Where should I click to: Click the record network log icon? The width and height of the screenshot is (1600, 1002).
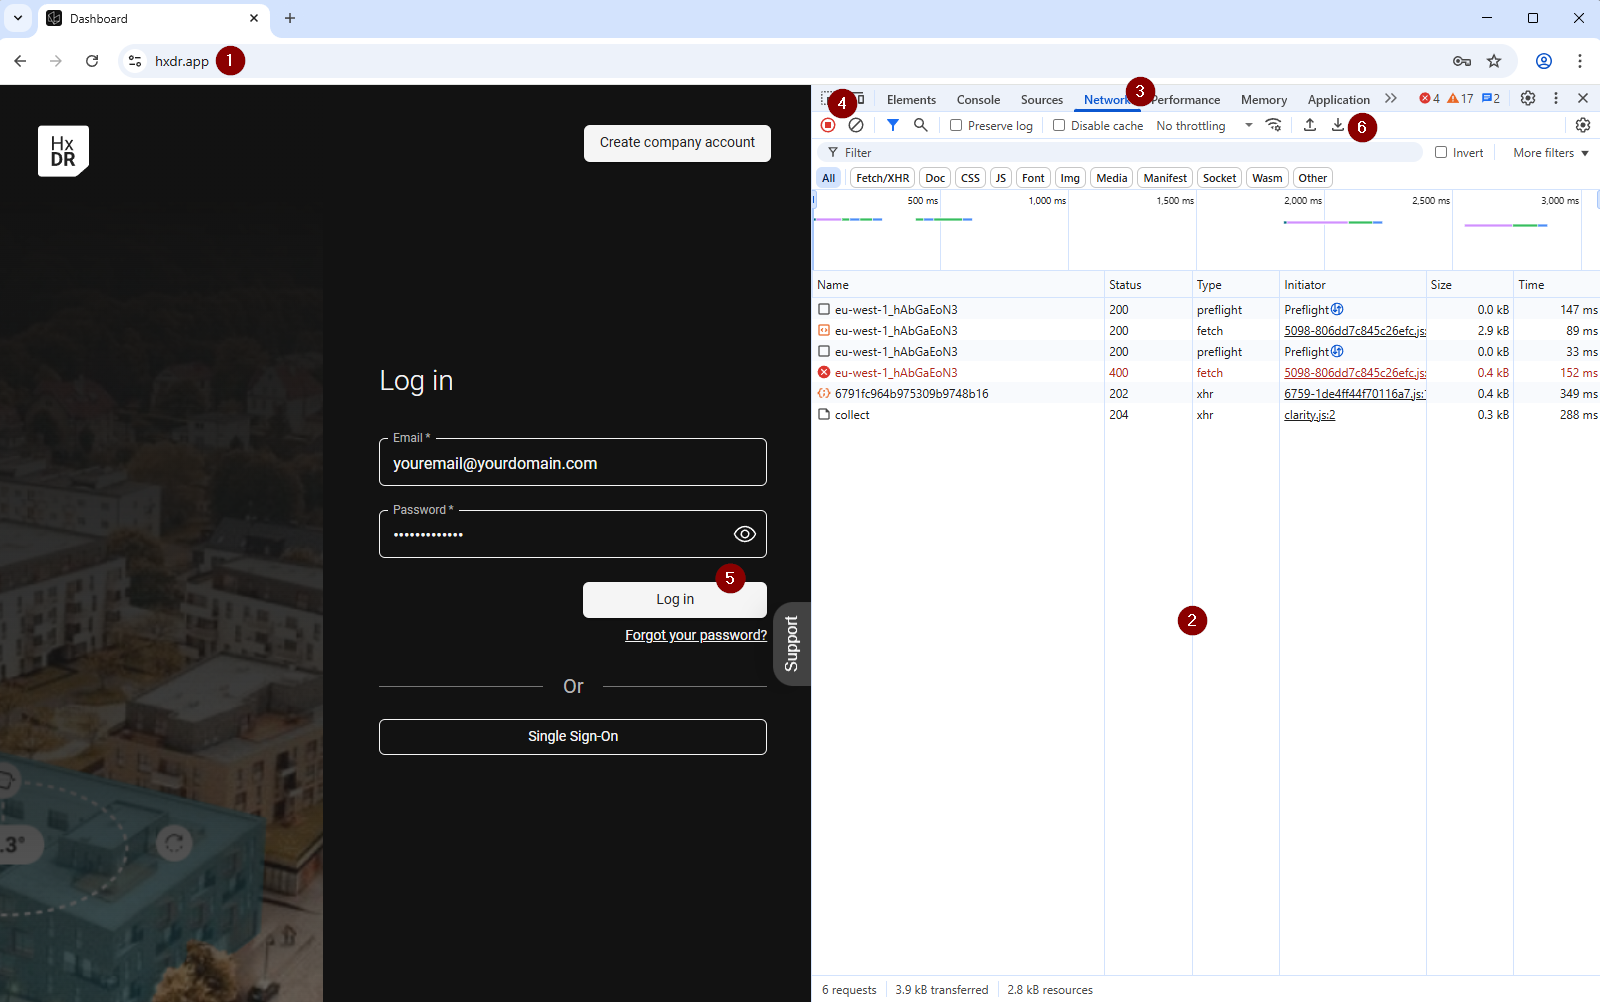tap(827, 125)
